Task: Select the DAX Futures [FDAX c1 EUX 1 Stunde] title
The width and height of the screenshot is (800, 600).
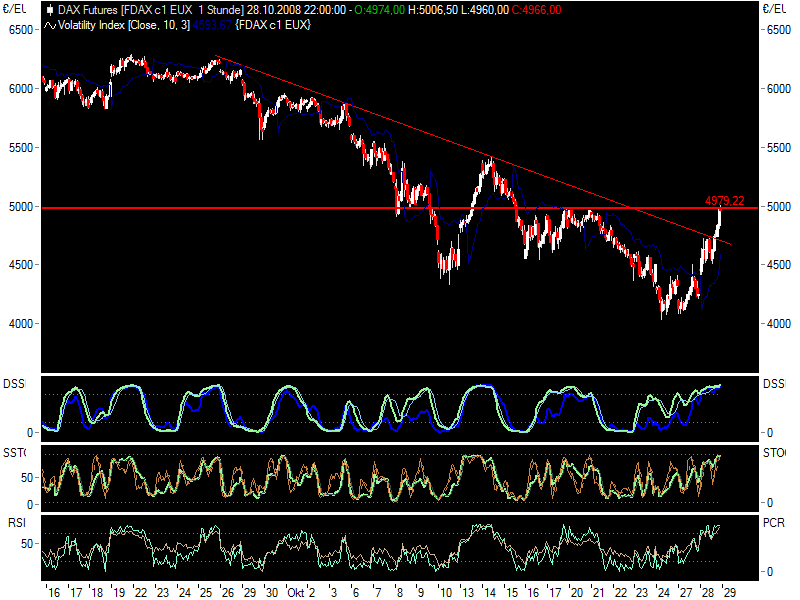Action: click(x=151, y=10)
